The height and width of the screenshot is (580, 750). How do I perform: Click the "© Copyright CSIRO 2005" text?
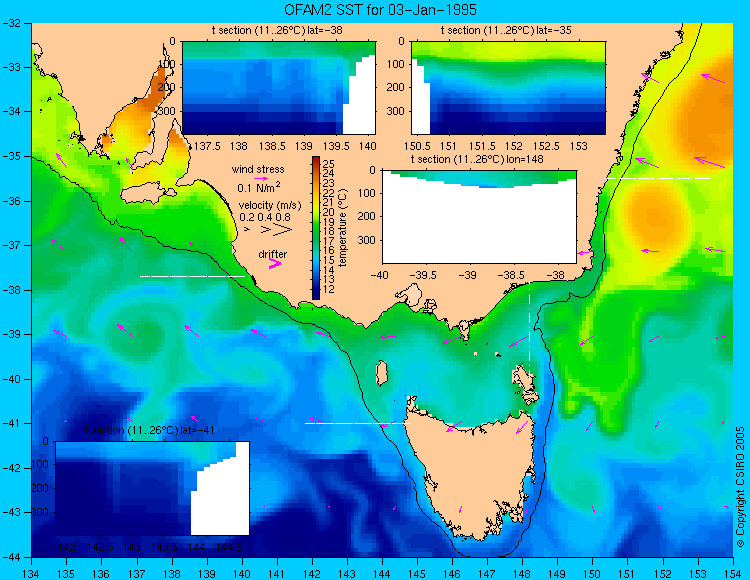coord(740,487)
